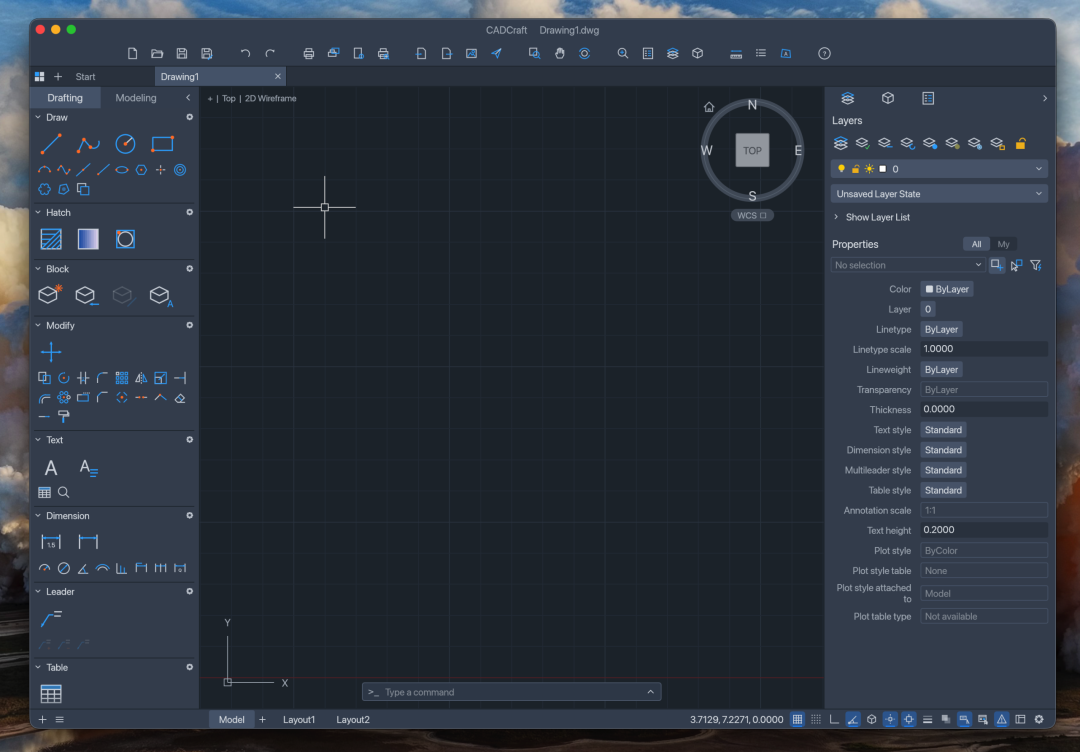Switch to the Modeling tab
Viewport: 1080px width, 752px height.
(136, 98)
